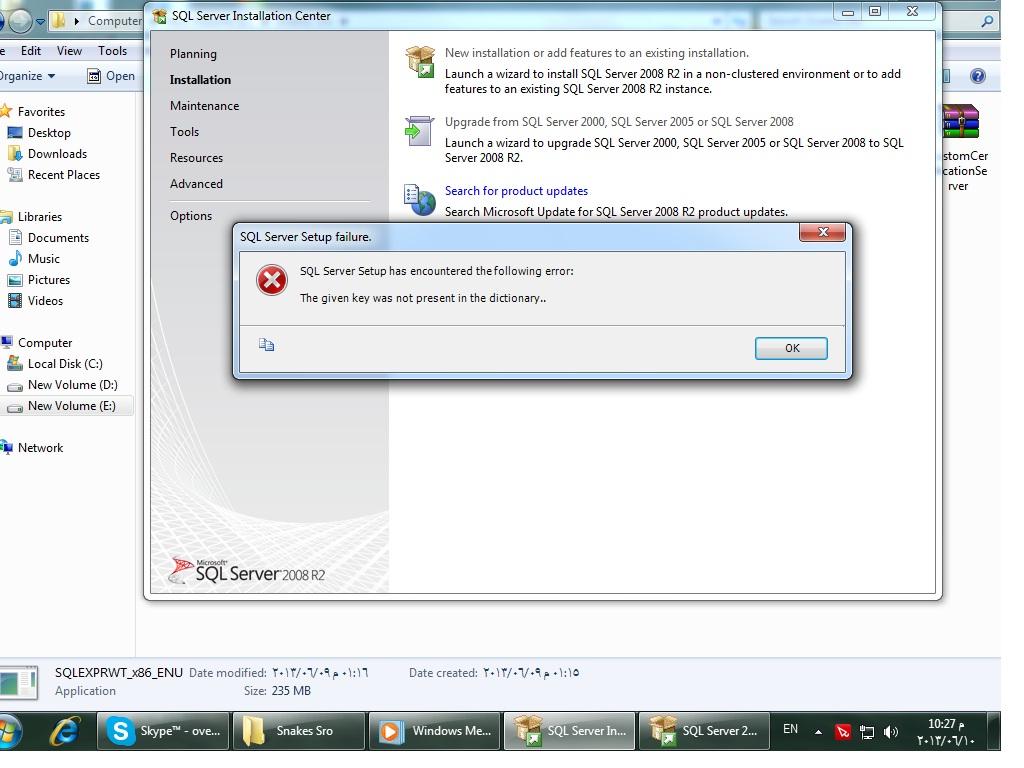Click New installation or add features link

[597, 53]
